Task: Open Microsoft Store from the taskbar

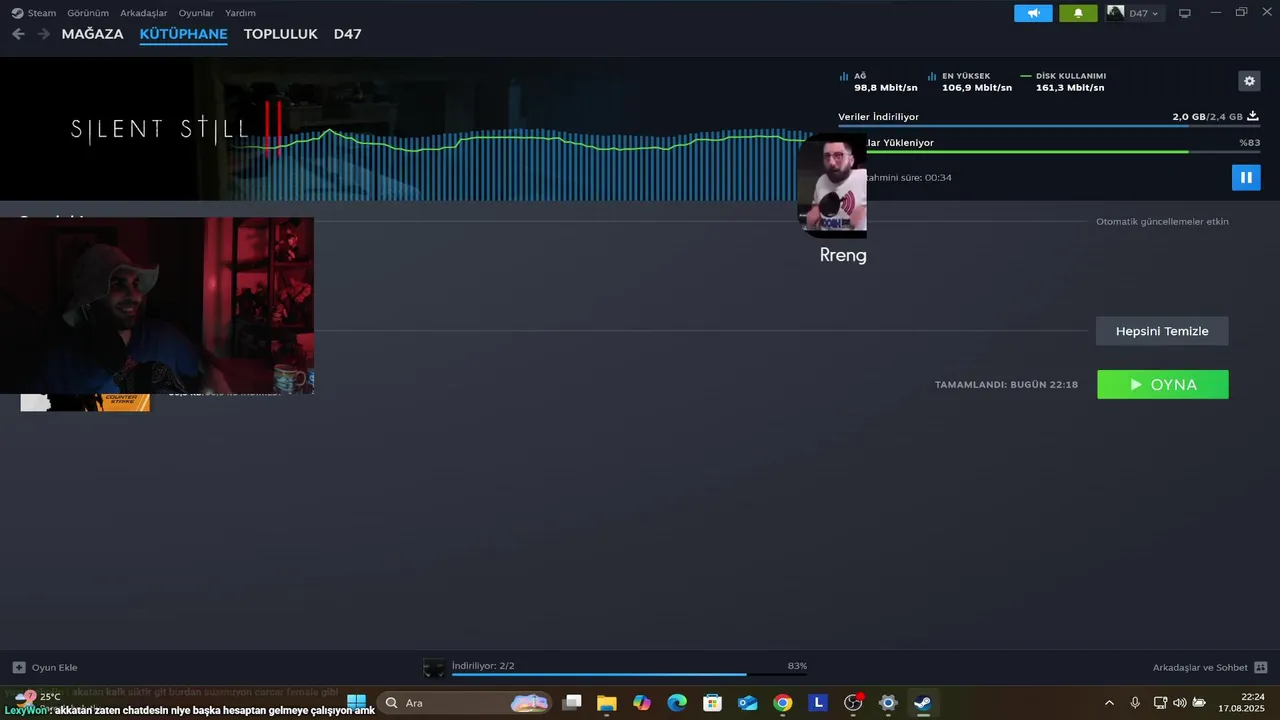Action: click(712, 703)
